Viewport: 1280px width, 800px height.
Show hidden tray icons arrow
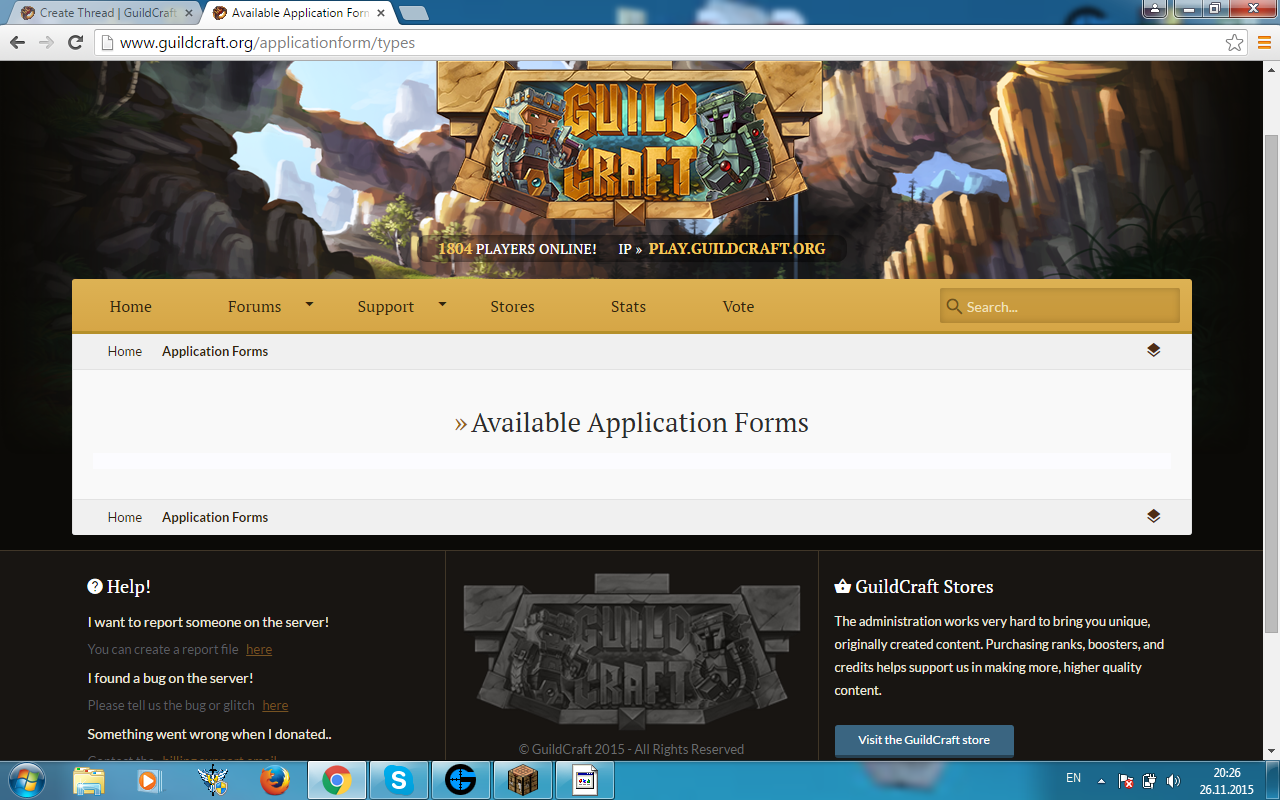pos(1101,780)
